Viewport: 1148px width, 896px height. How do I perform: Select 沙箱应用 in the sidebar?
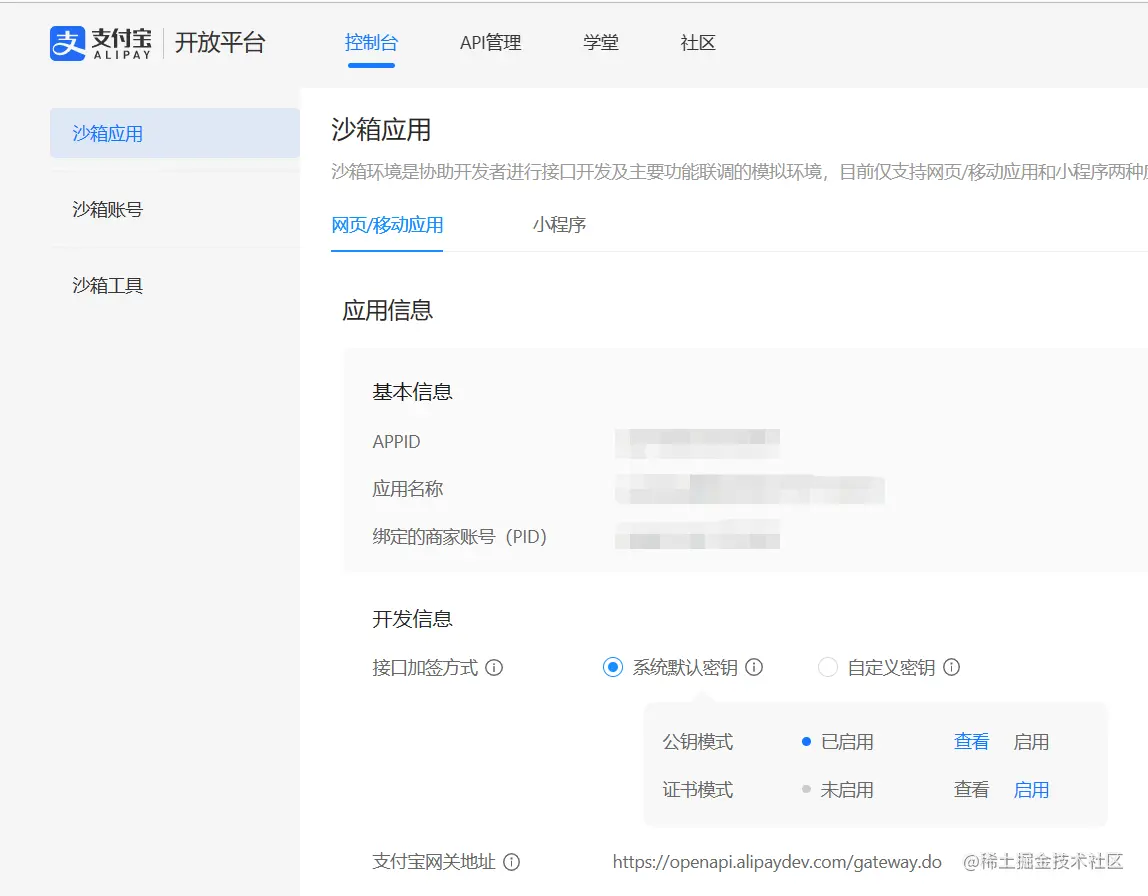175,133
